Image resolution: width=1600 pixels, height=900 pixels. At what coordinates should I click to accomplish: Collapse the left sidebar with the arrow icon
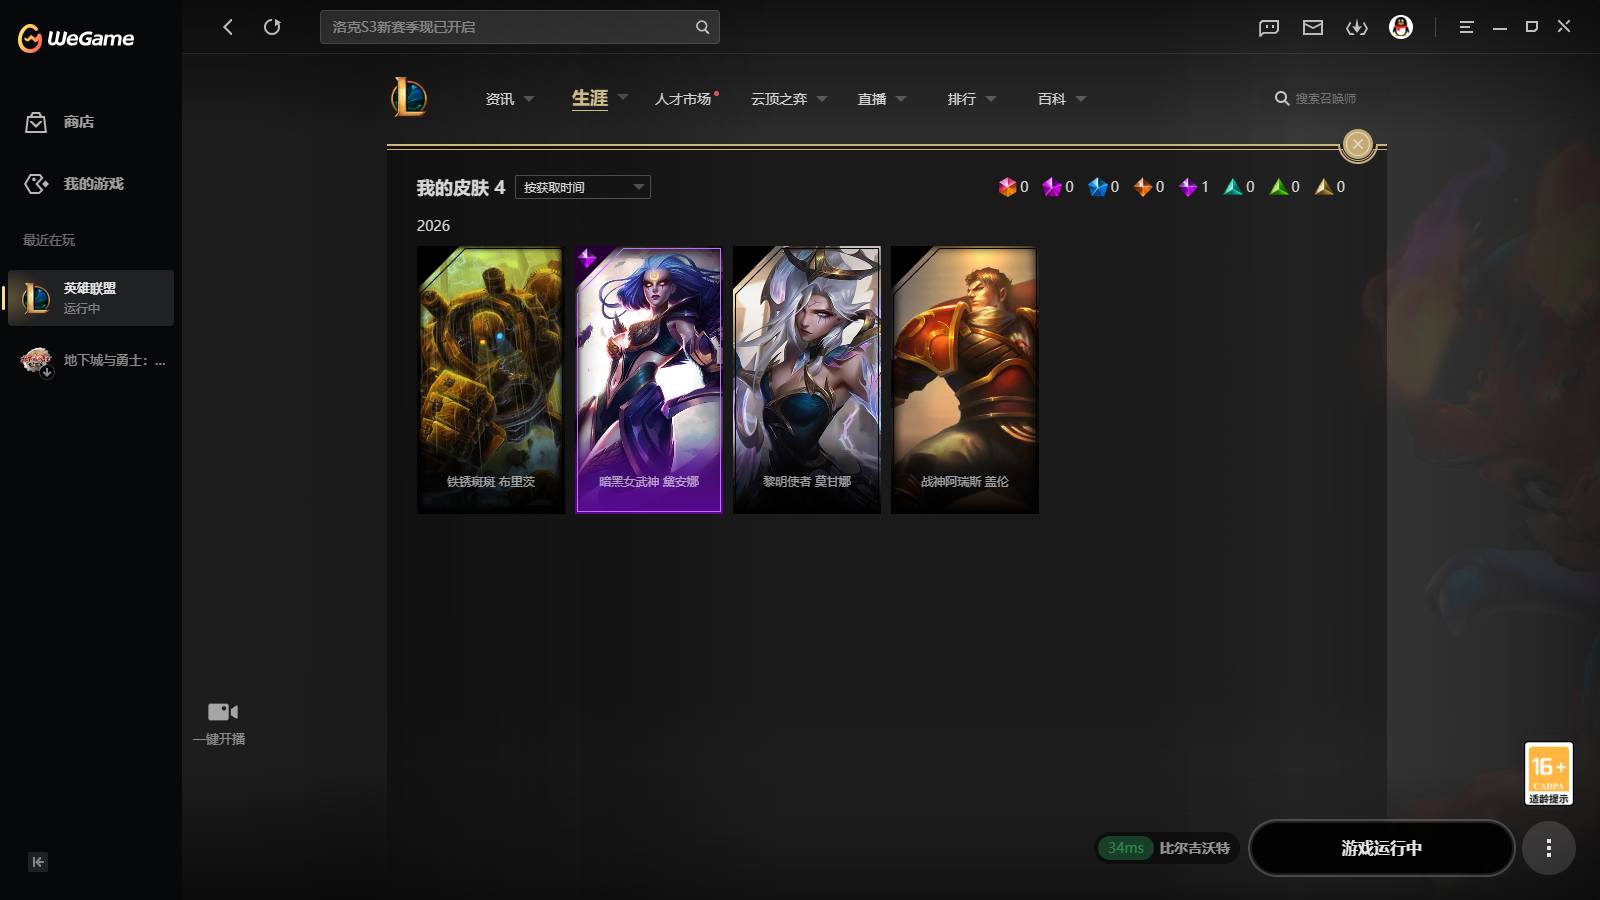pos(38,862)
